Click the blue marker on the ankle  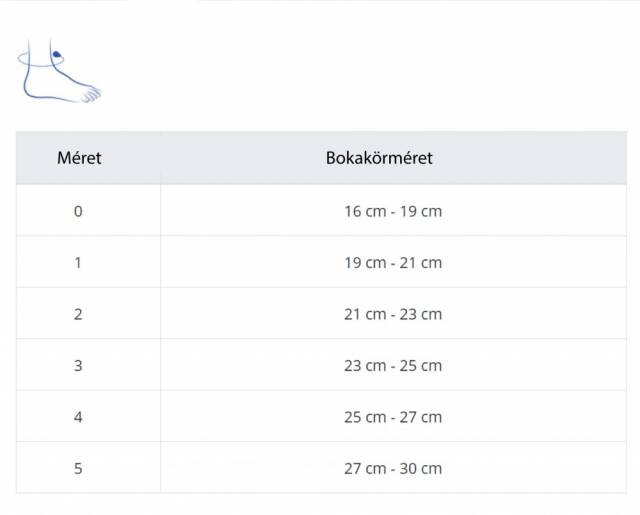click(x=56, y=54)
